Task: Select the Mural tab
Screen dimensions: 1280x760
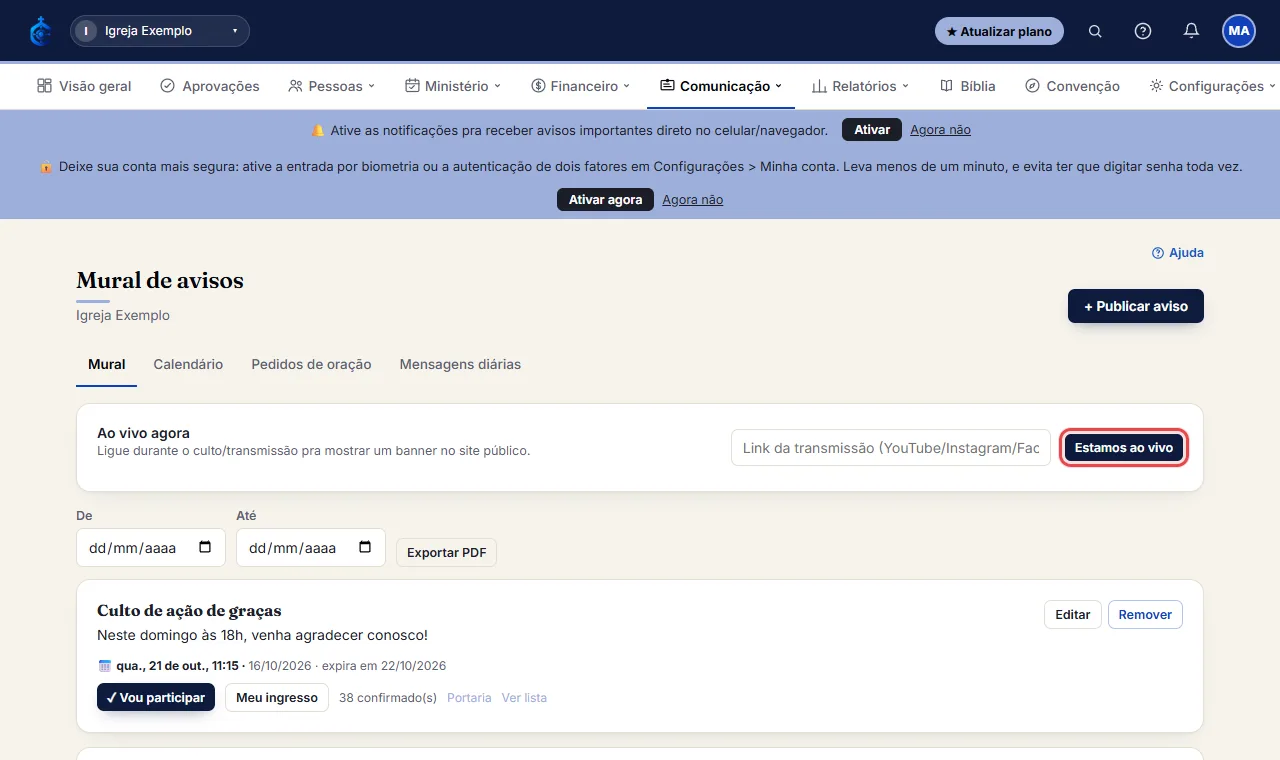Action: pos(107,364)
